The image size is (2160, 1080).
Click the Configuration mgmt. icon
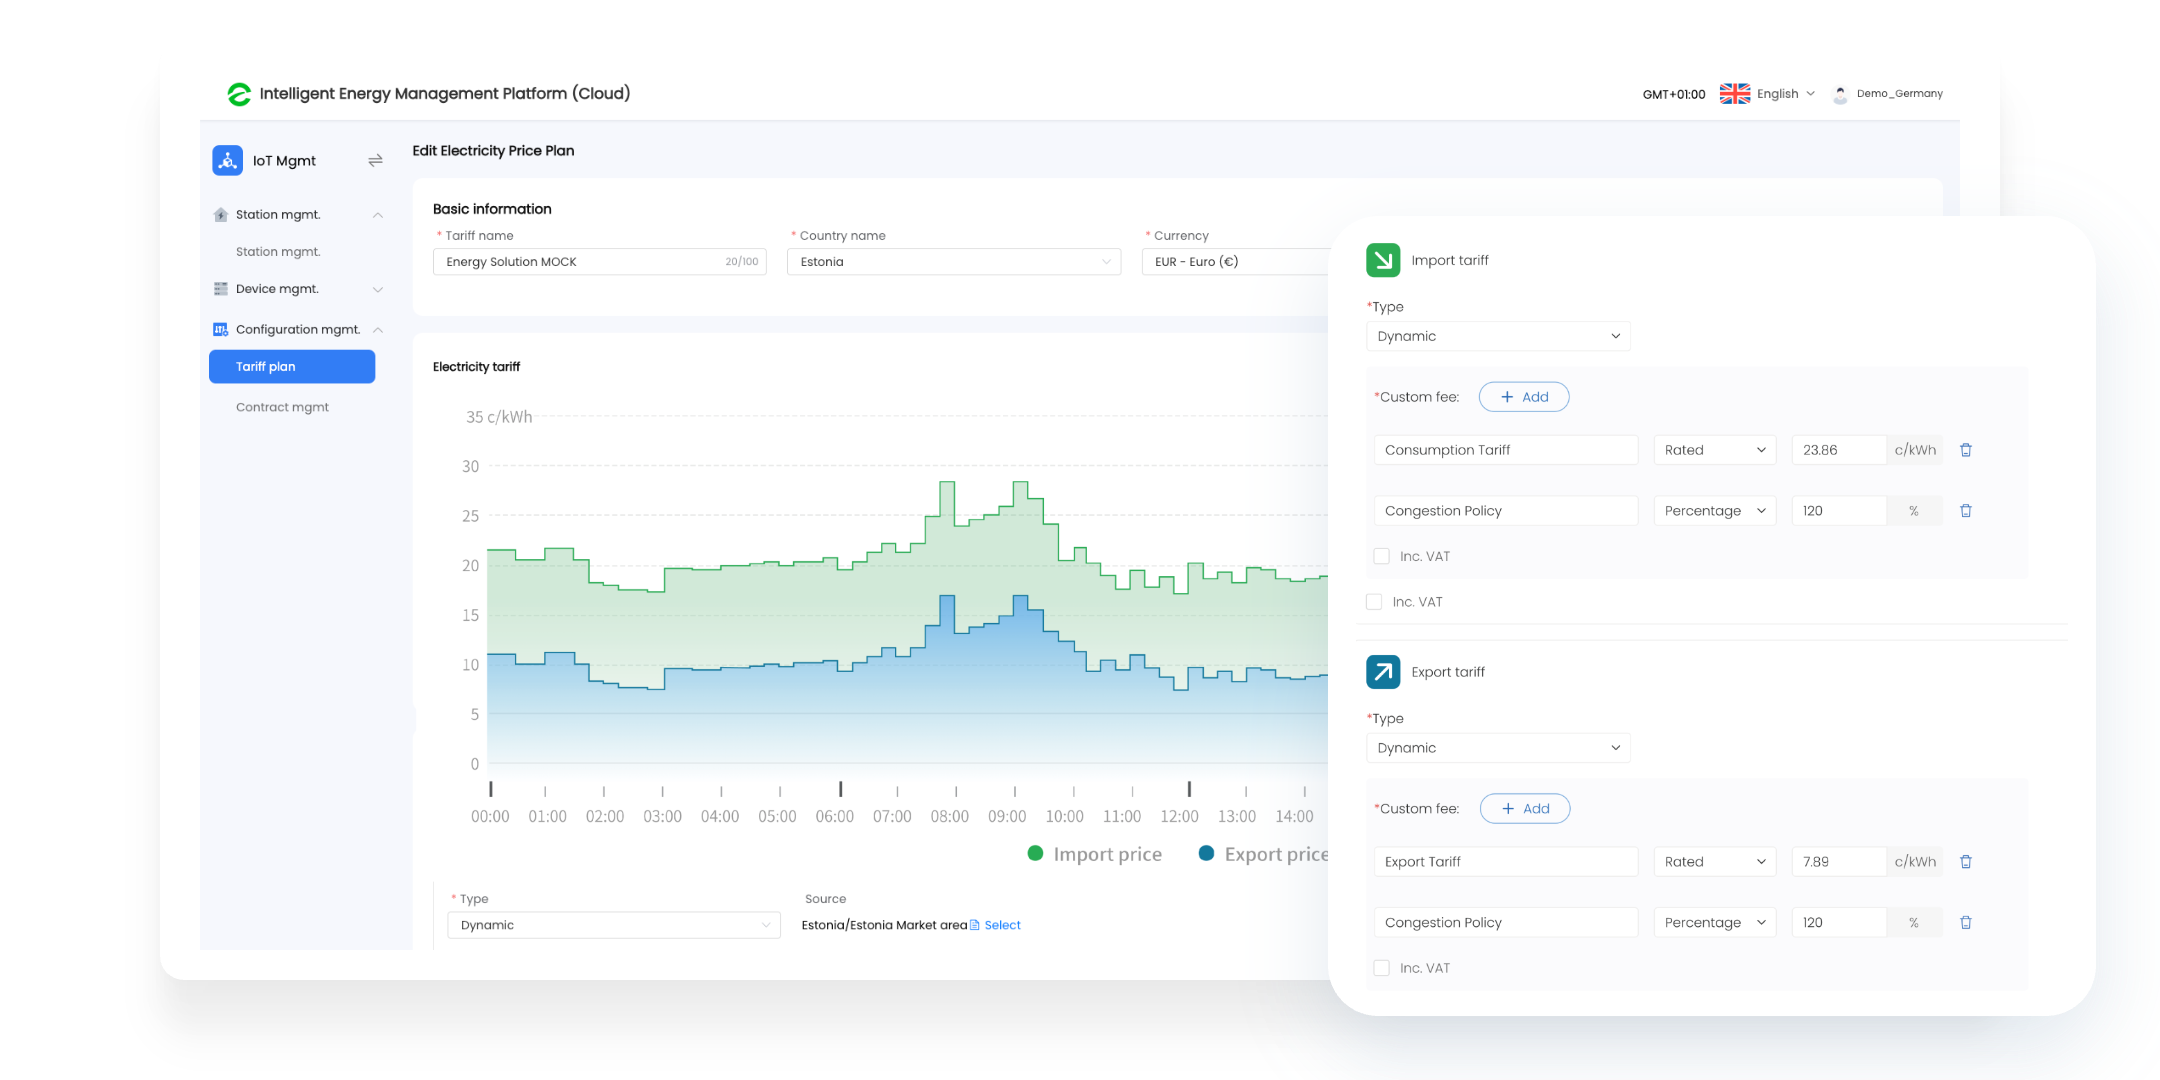[x=221, y=329]
